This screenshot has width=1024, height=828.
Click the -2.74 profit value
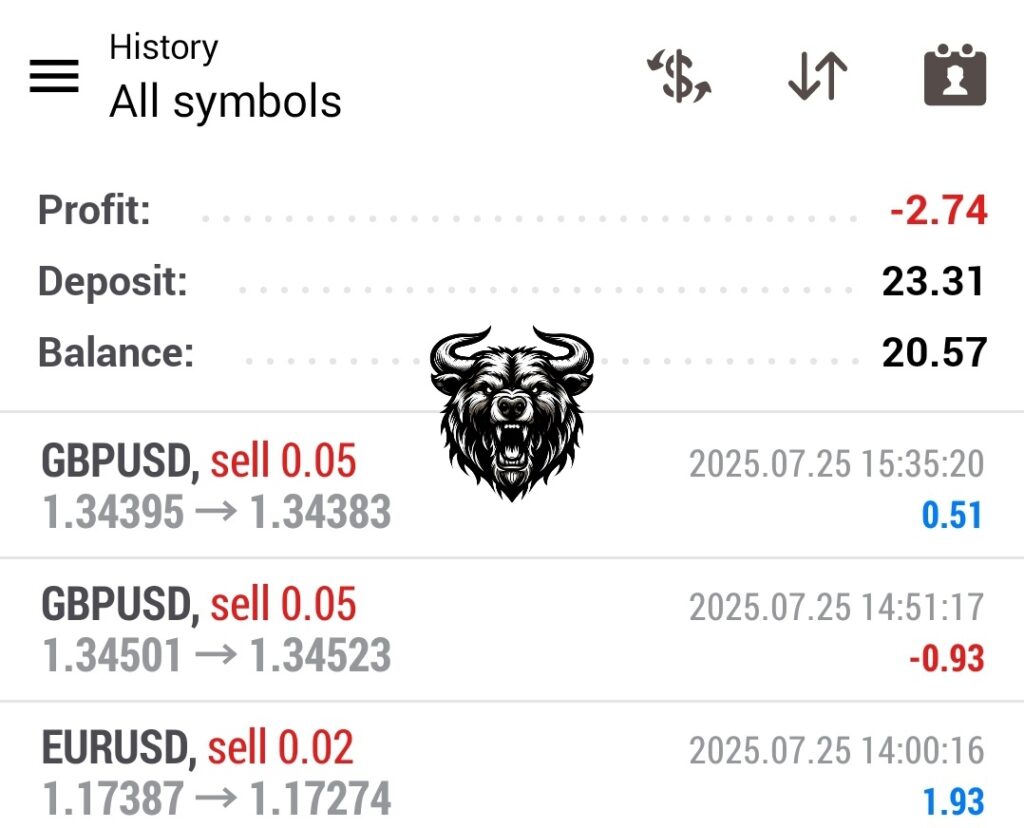[x=938, y=211]
